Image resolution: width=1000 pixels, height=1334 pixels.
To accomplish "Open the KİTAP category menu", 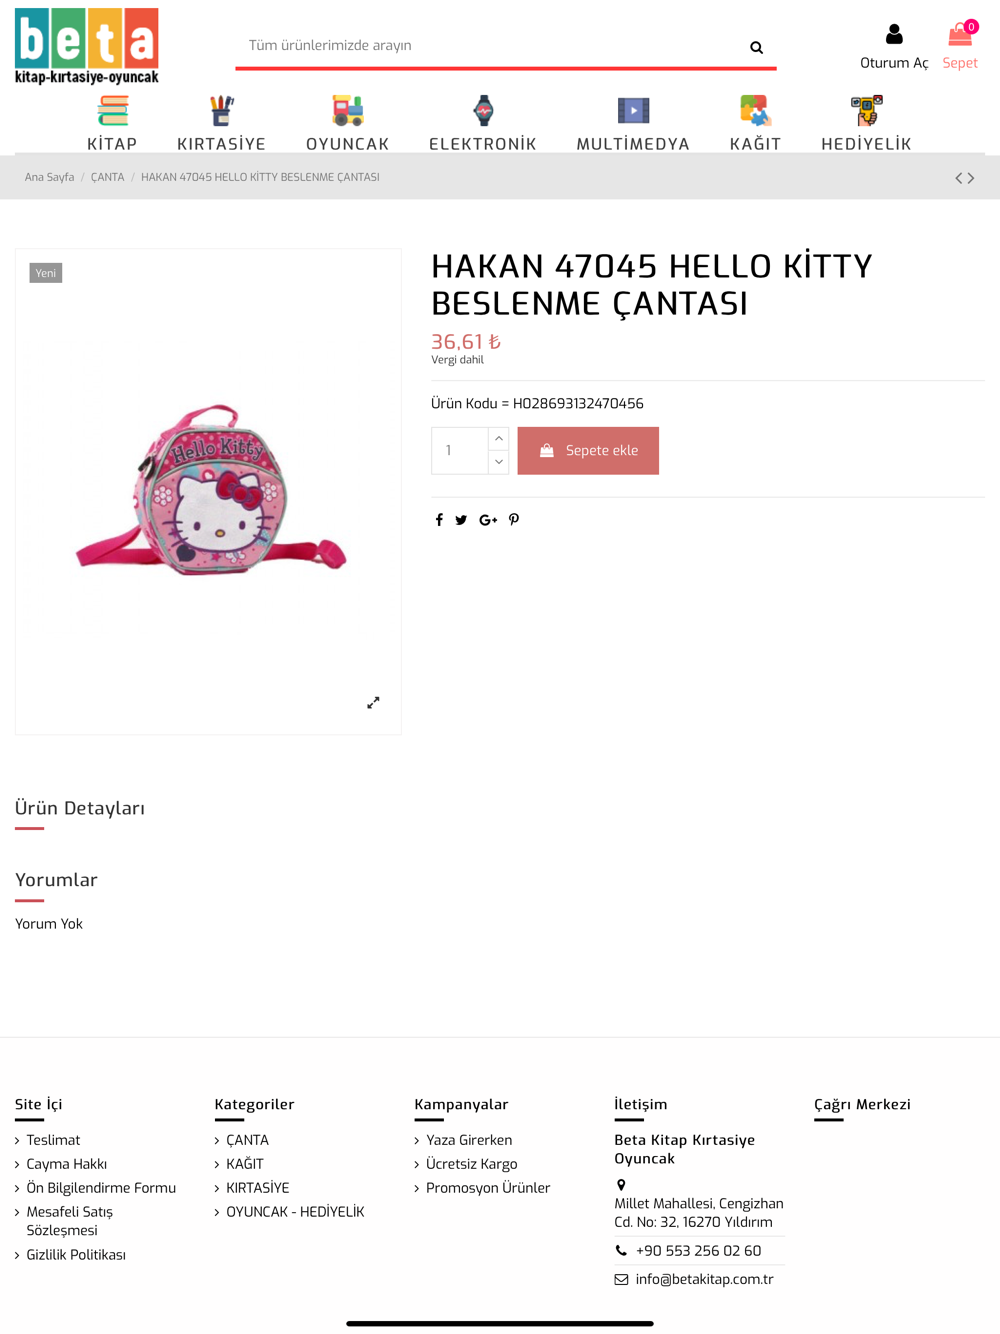I will tap(112, 123).
